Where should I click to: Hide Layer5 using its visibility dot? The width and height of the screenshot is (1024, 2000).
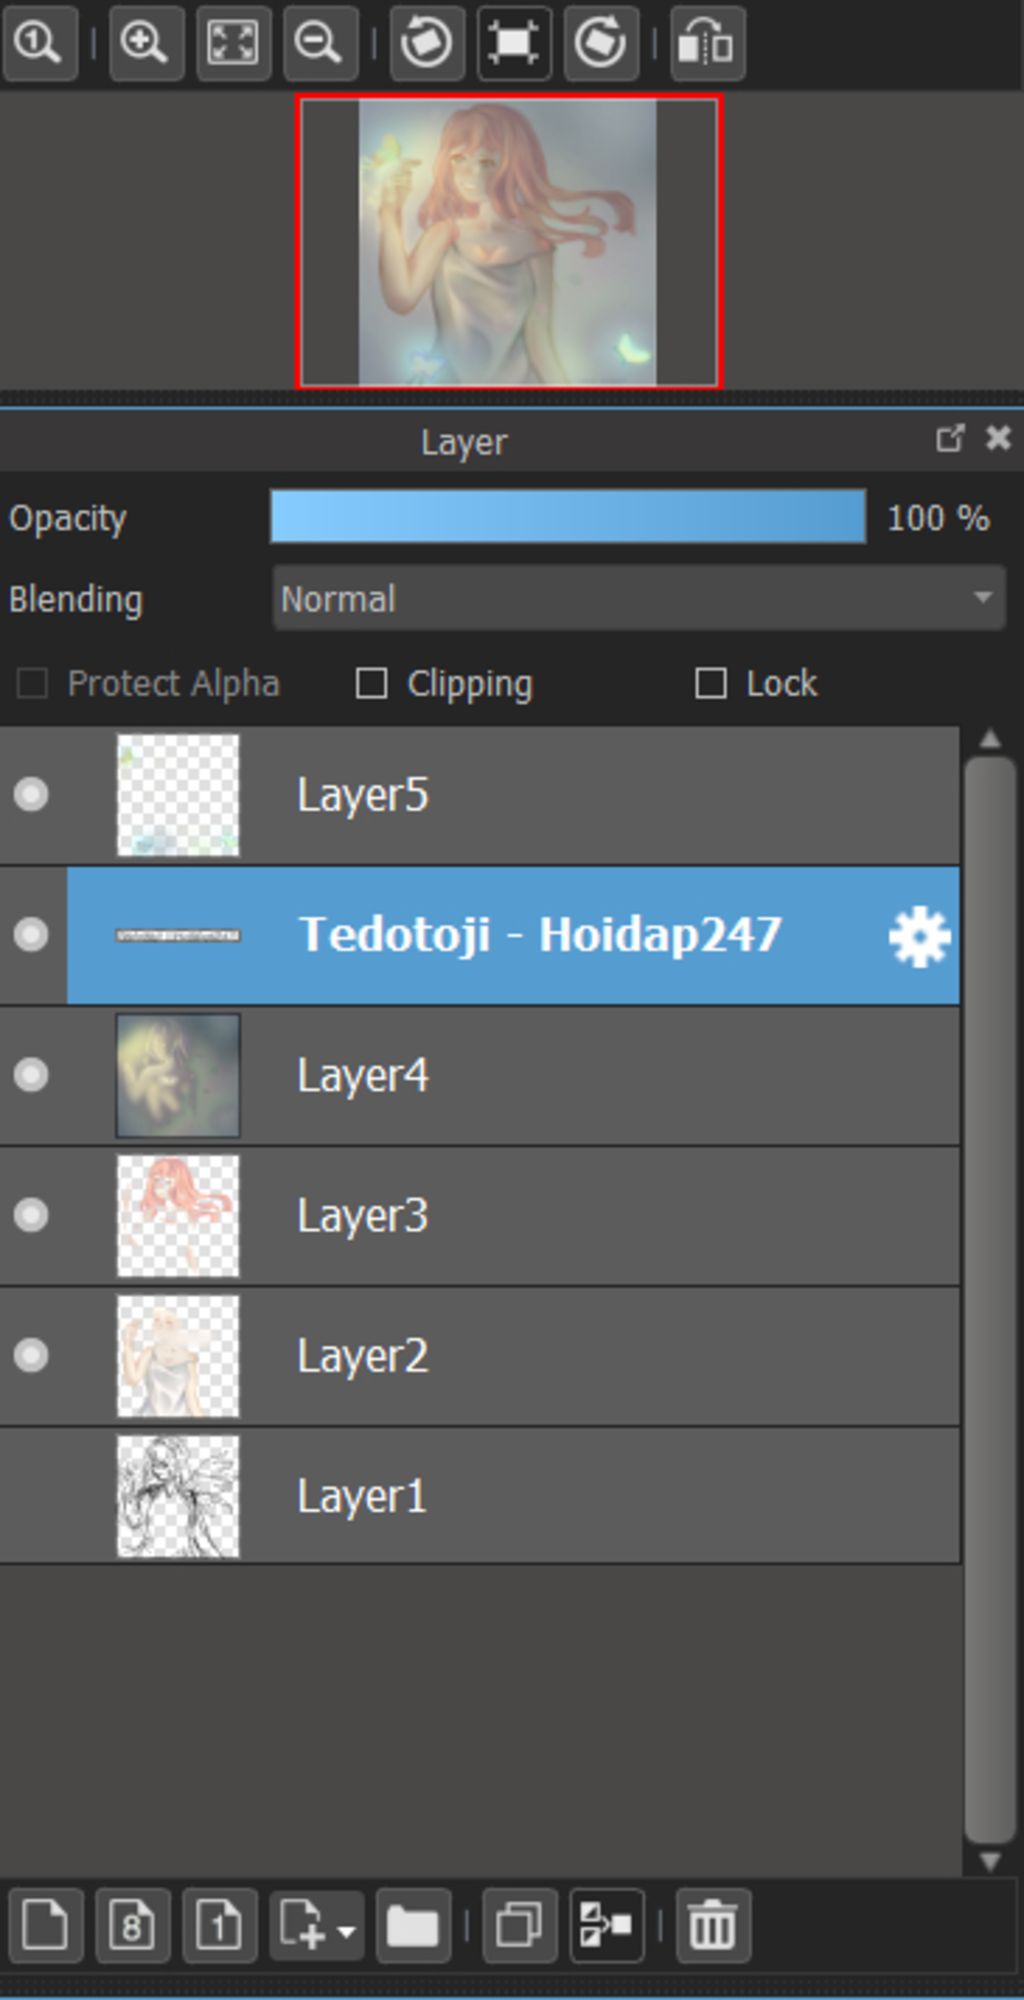31,795
